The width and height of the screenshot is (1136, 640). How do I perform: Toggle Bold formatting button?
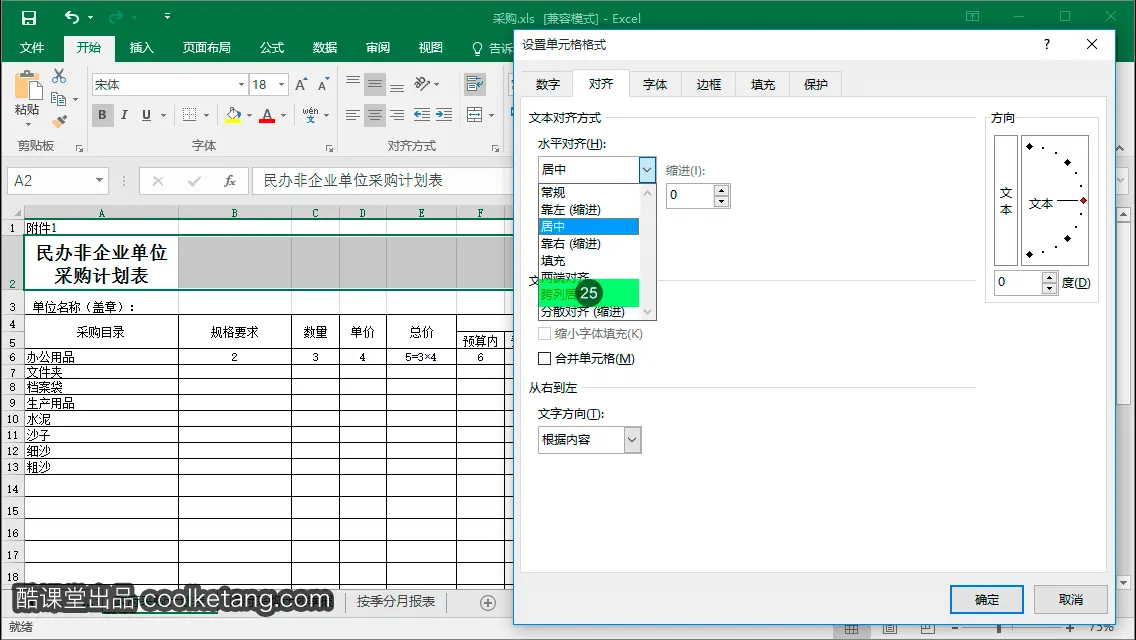pyautogui.click(x=102, y=115)
